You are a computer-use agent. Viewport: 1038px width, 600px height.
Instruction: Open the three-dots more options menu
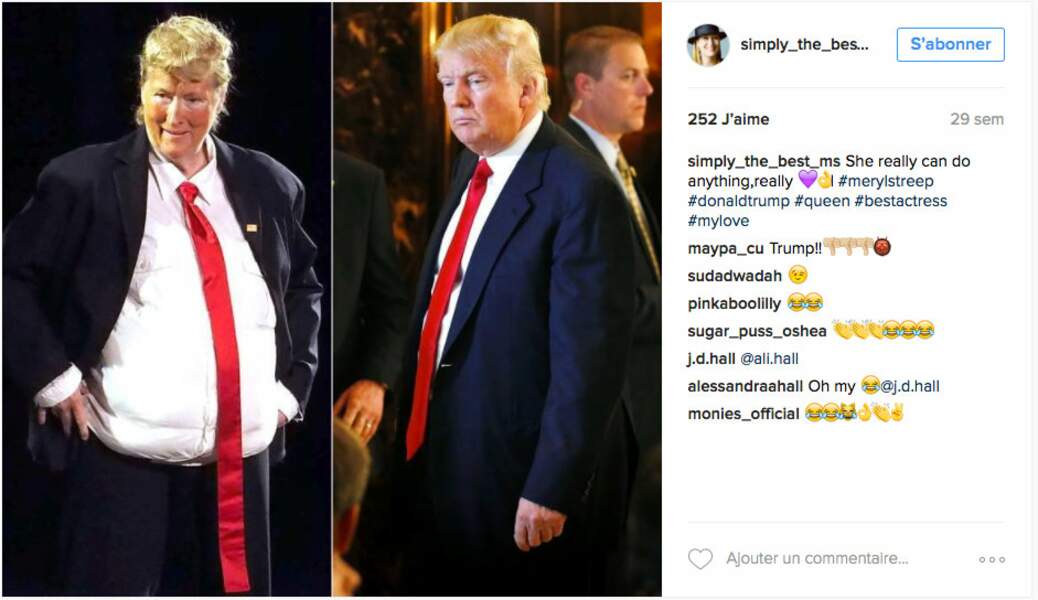point(992,560)
